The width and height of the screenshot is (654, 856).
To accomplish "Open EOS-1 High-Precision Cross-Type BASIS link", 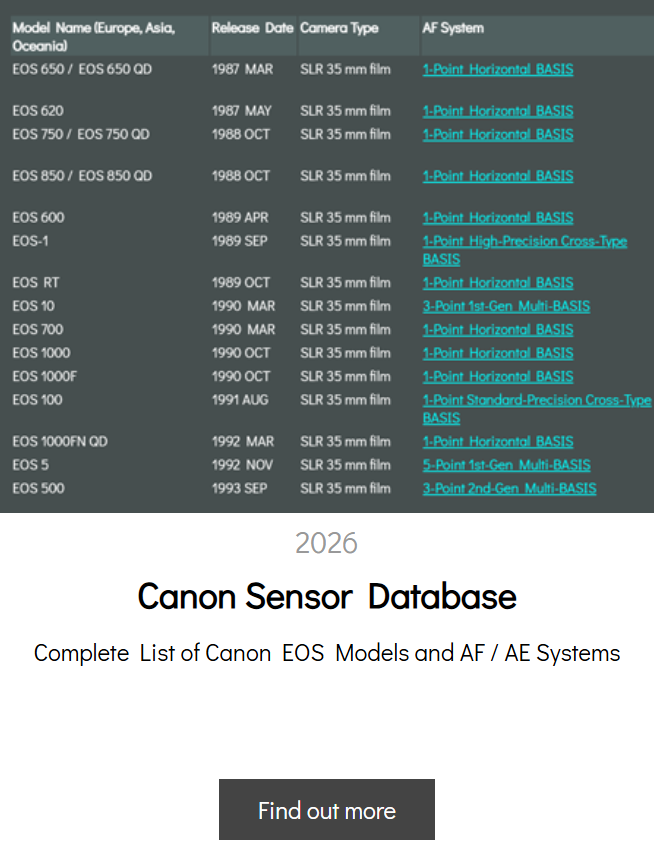I will pyautogui.click(x=525, y=250).
